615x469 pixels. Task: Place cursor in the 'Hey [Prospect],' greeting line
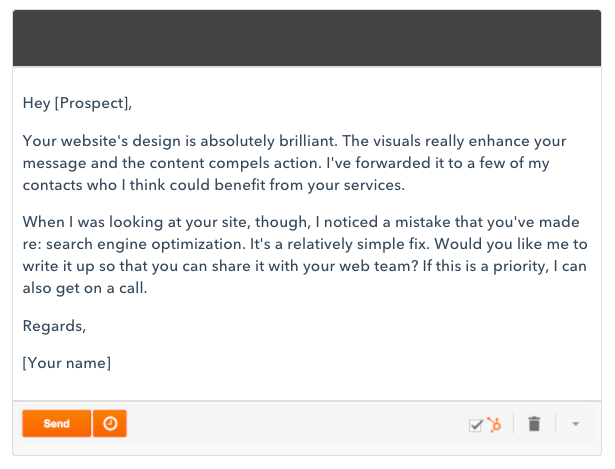[x=77, y=103]
